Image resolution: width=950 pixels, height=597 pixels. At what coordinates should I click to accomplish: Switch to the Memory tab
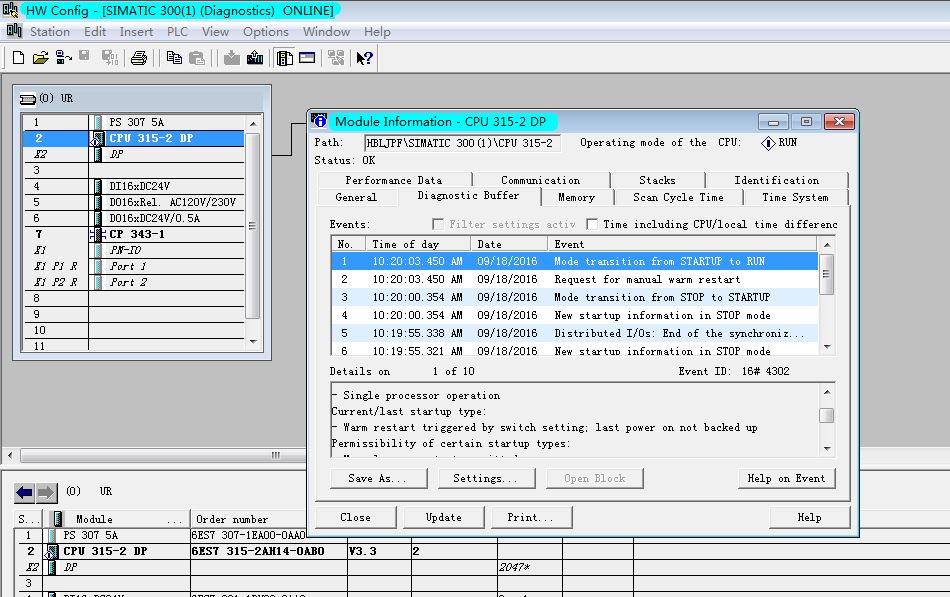(x=576, y=197)
